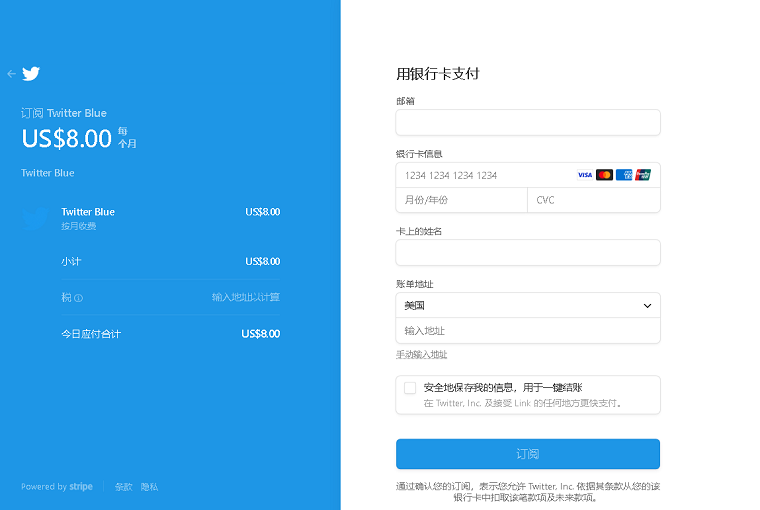Click the Mastercard icon

tap(604, 175)
